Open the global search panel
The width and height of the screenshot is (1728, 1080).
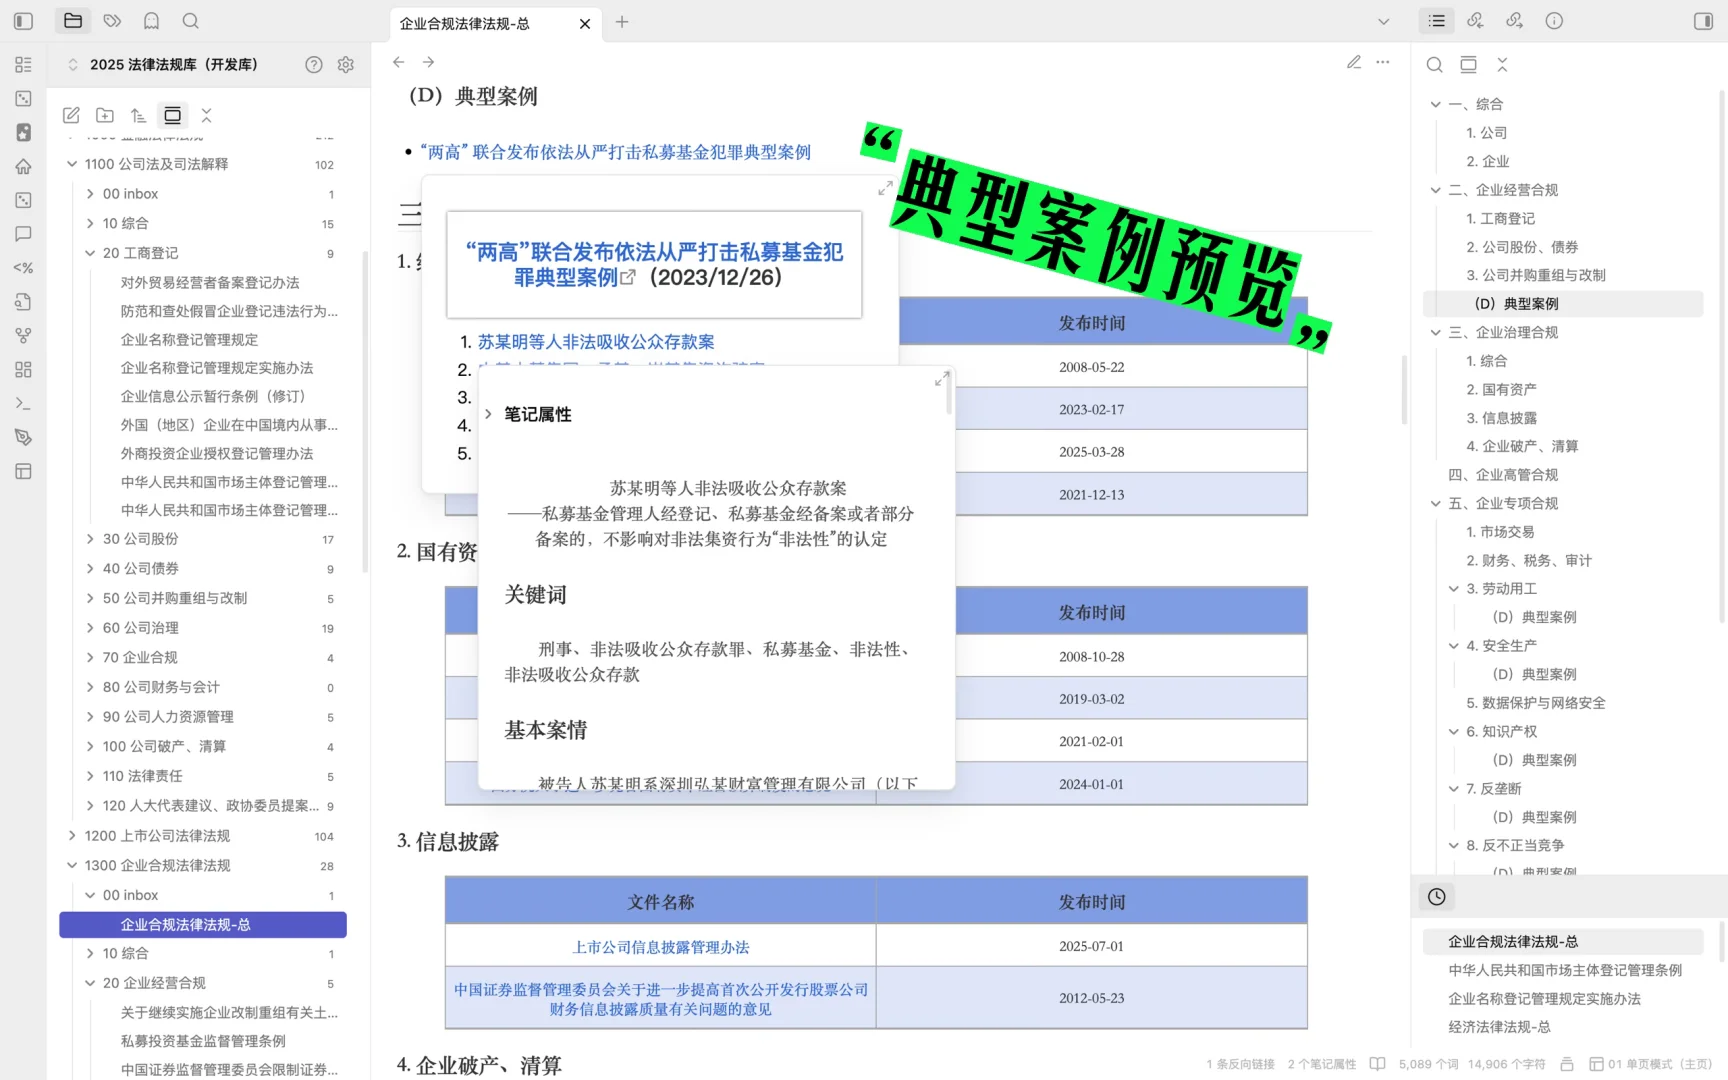190,21
